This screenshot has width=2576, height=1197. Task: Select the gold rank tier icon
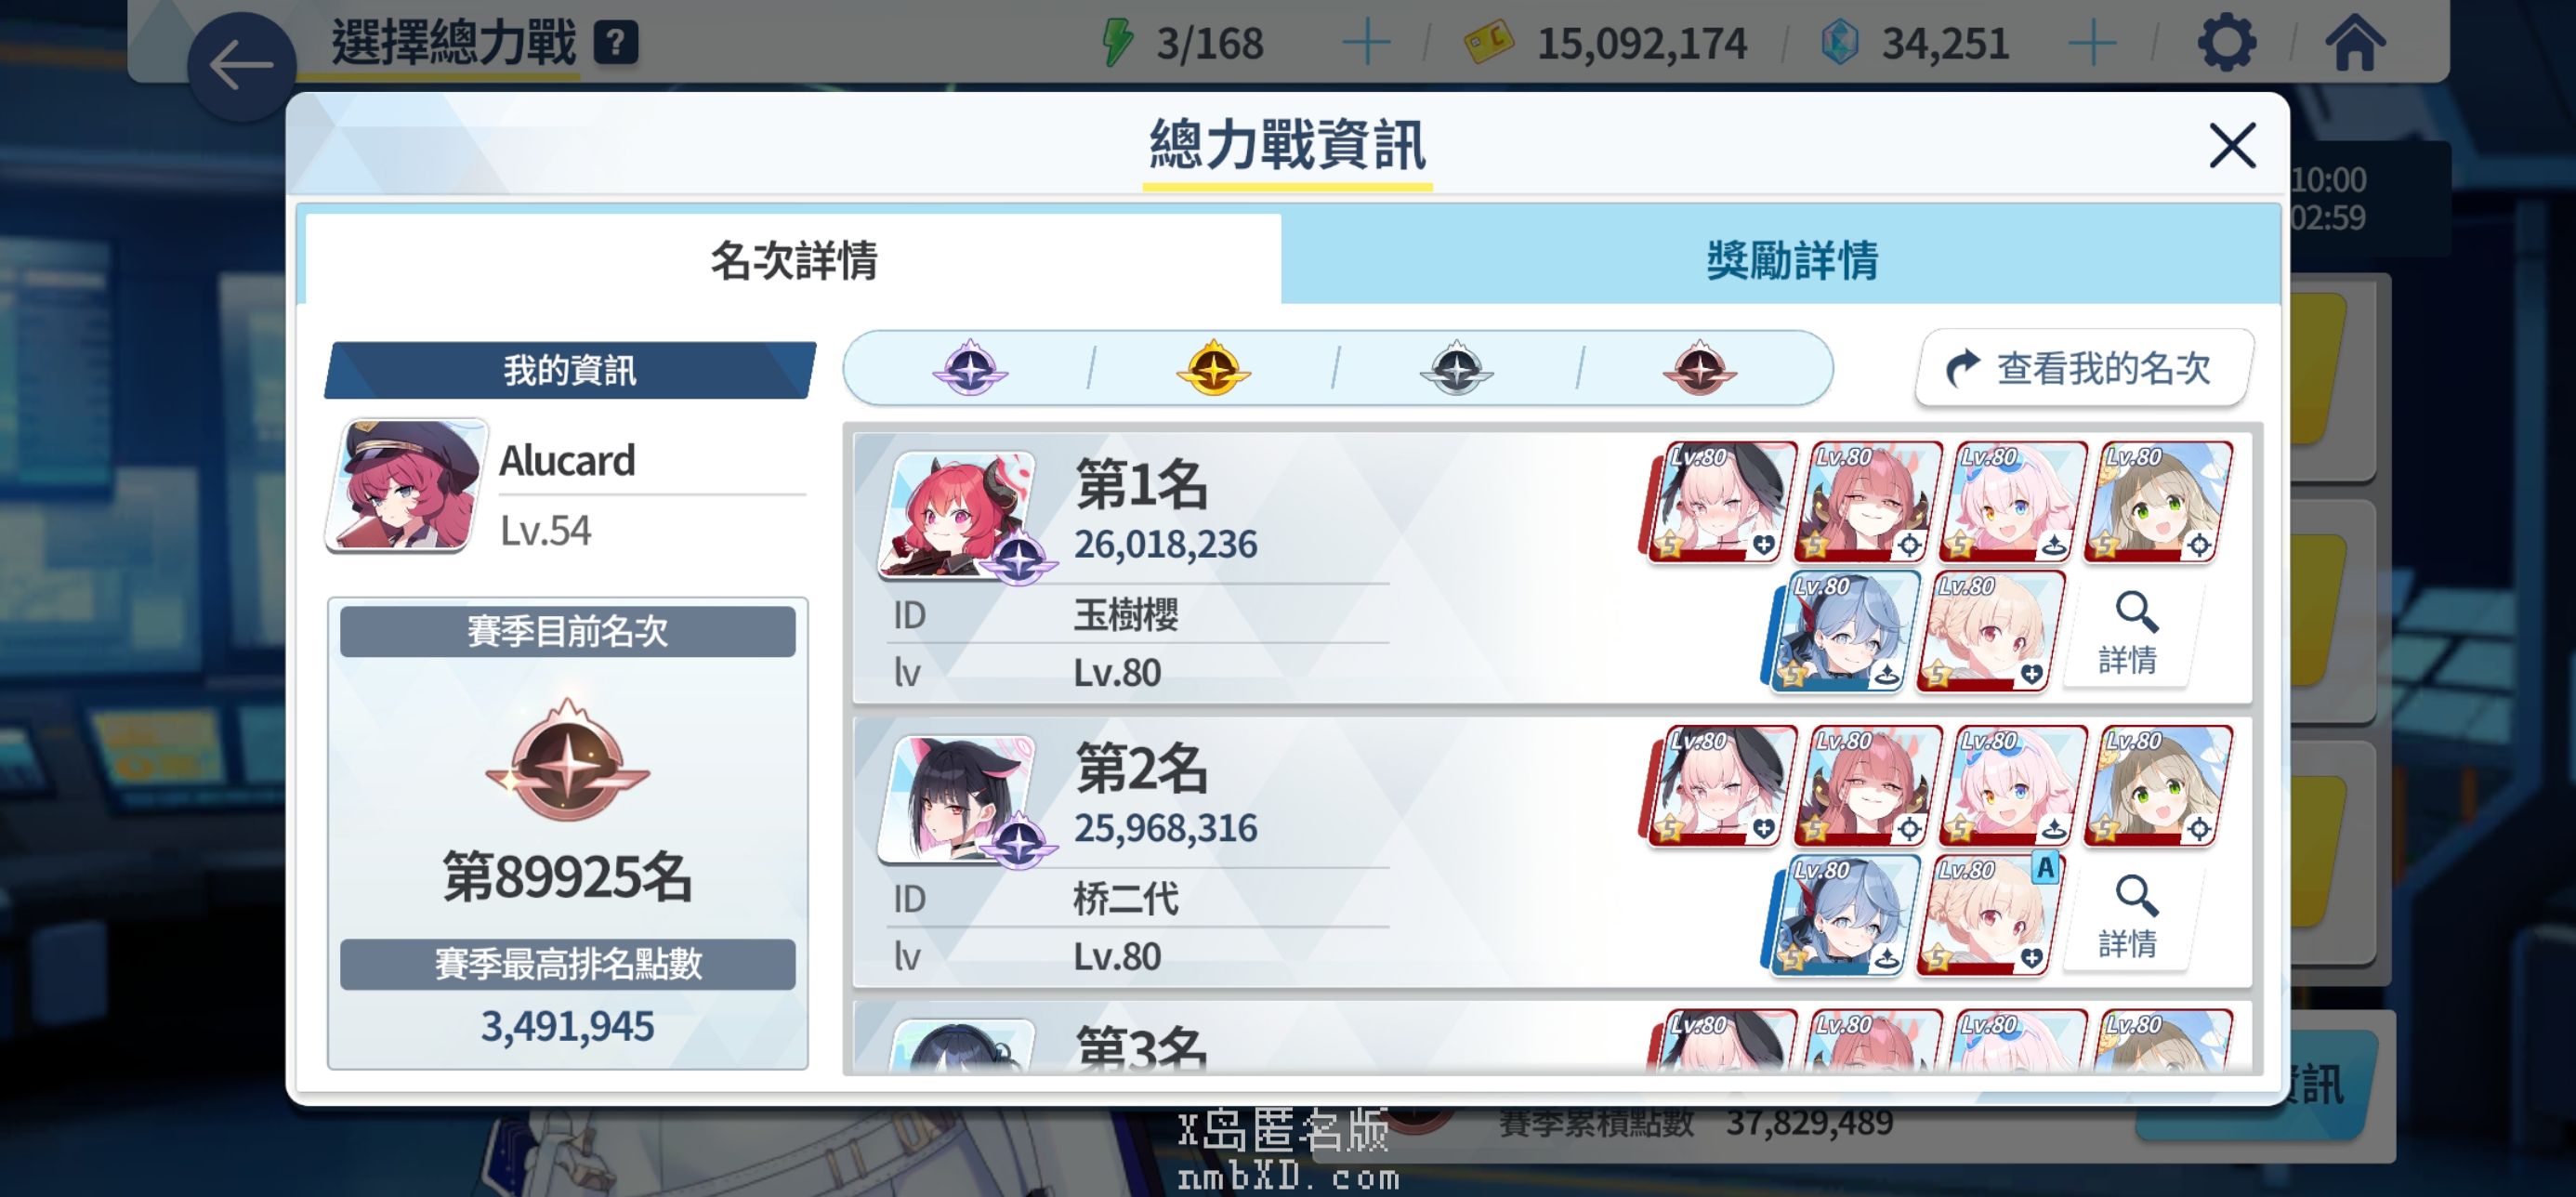coord(1213,368)
